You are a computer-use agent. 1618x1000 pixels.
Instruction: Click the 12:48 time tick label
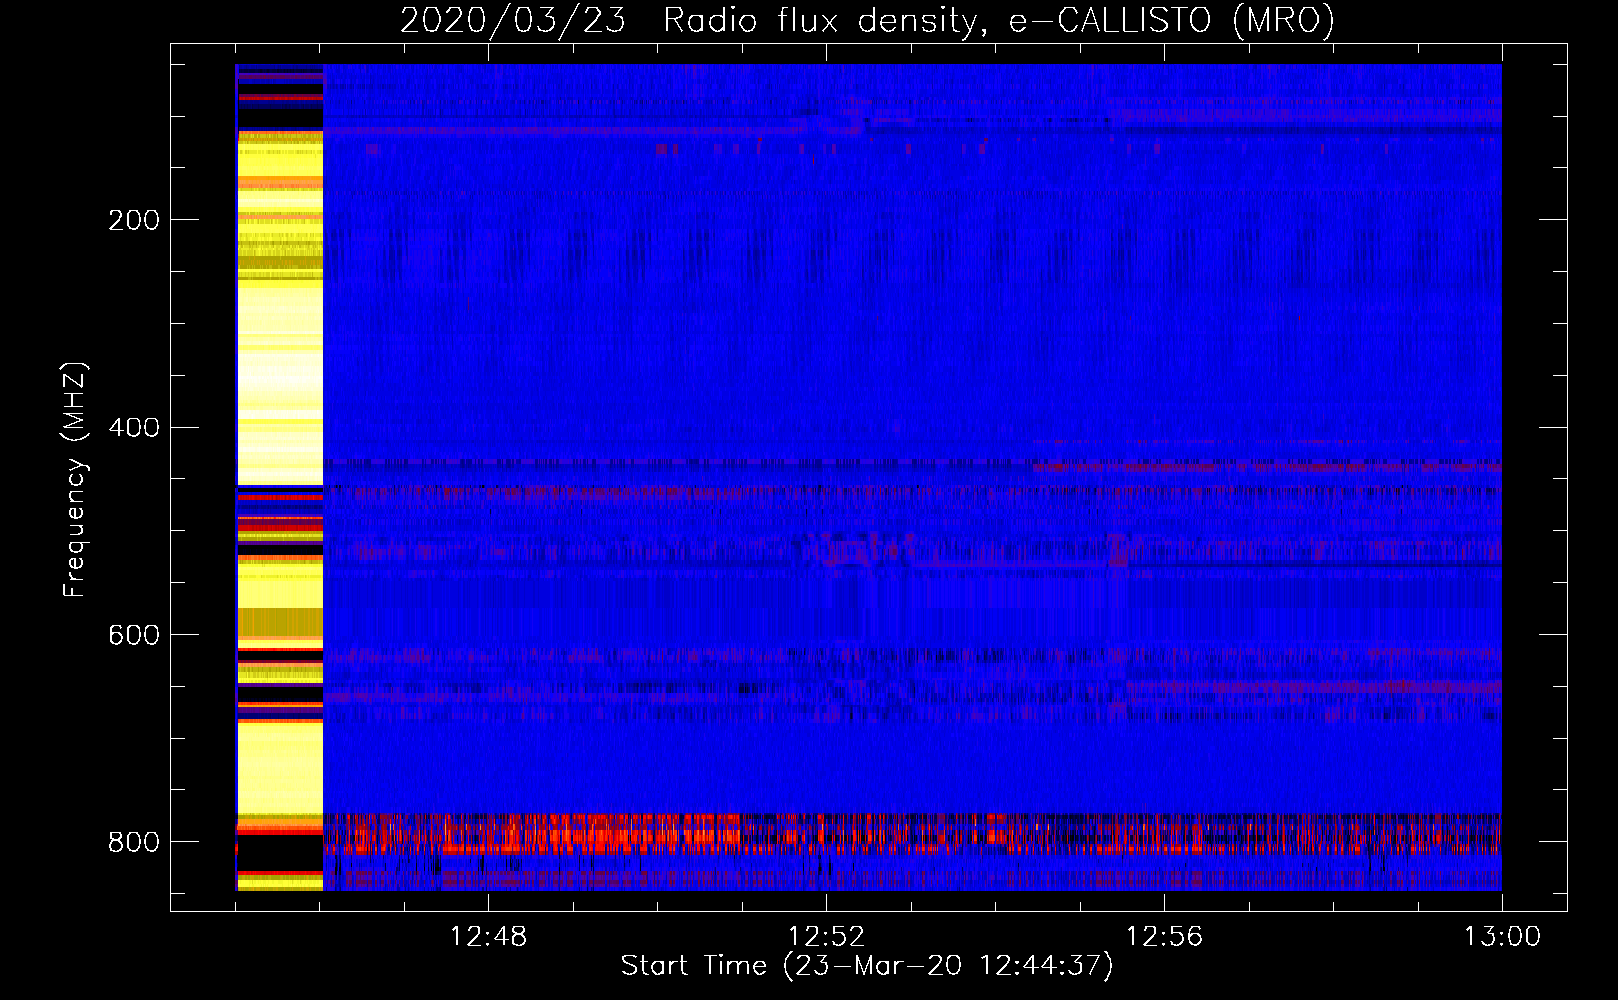[488, 937]
